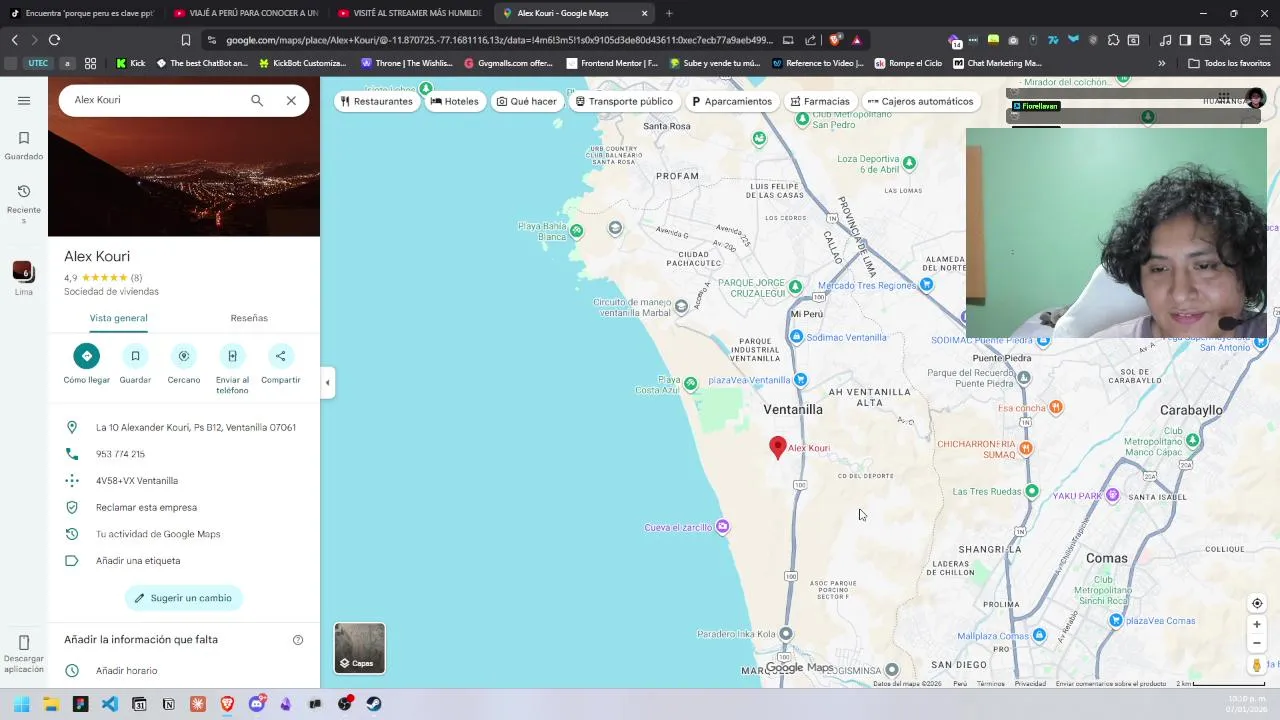Switch to the 'VIAJÉ A PERÚ' YouTube tab
The height and width of the screenshot is (720, 1280).
coord(246,13)
